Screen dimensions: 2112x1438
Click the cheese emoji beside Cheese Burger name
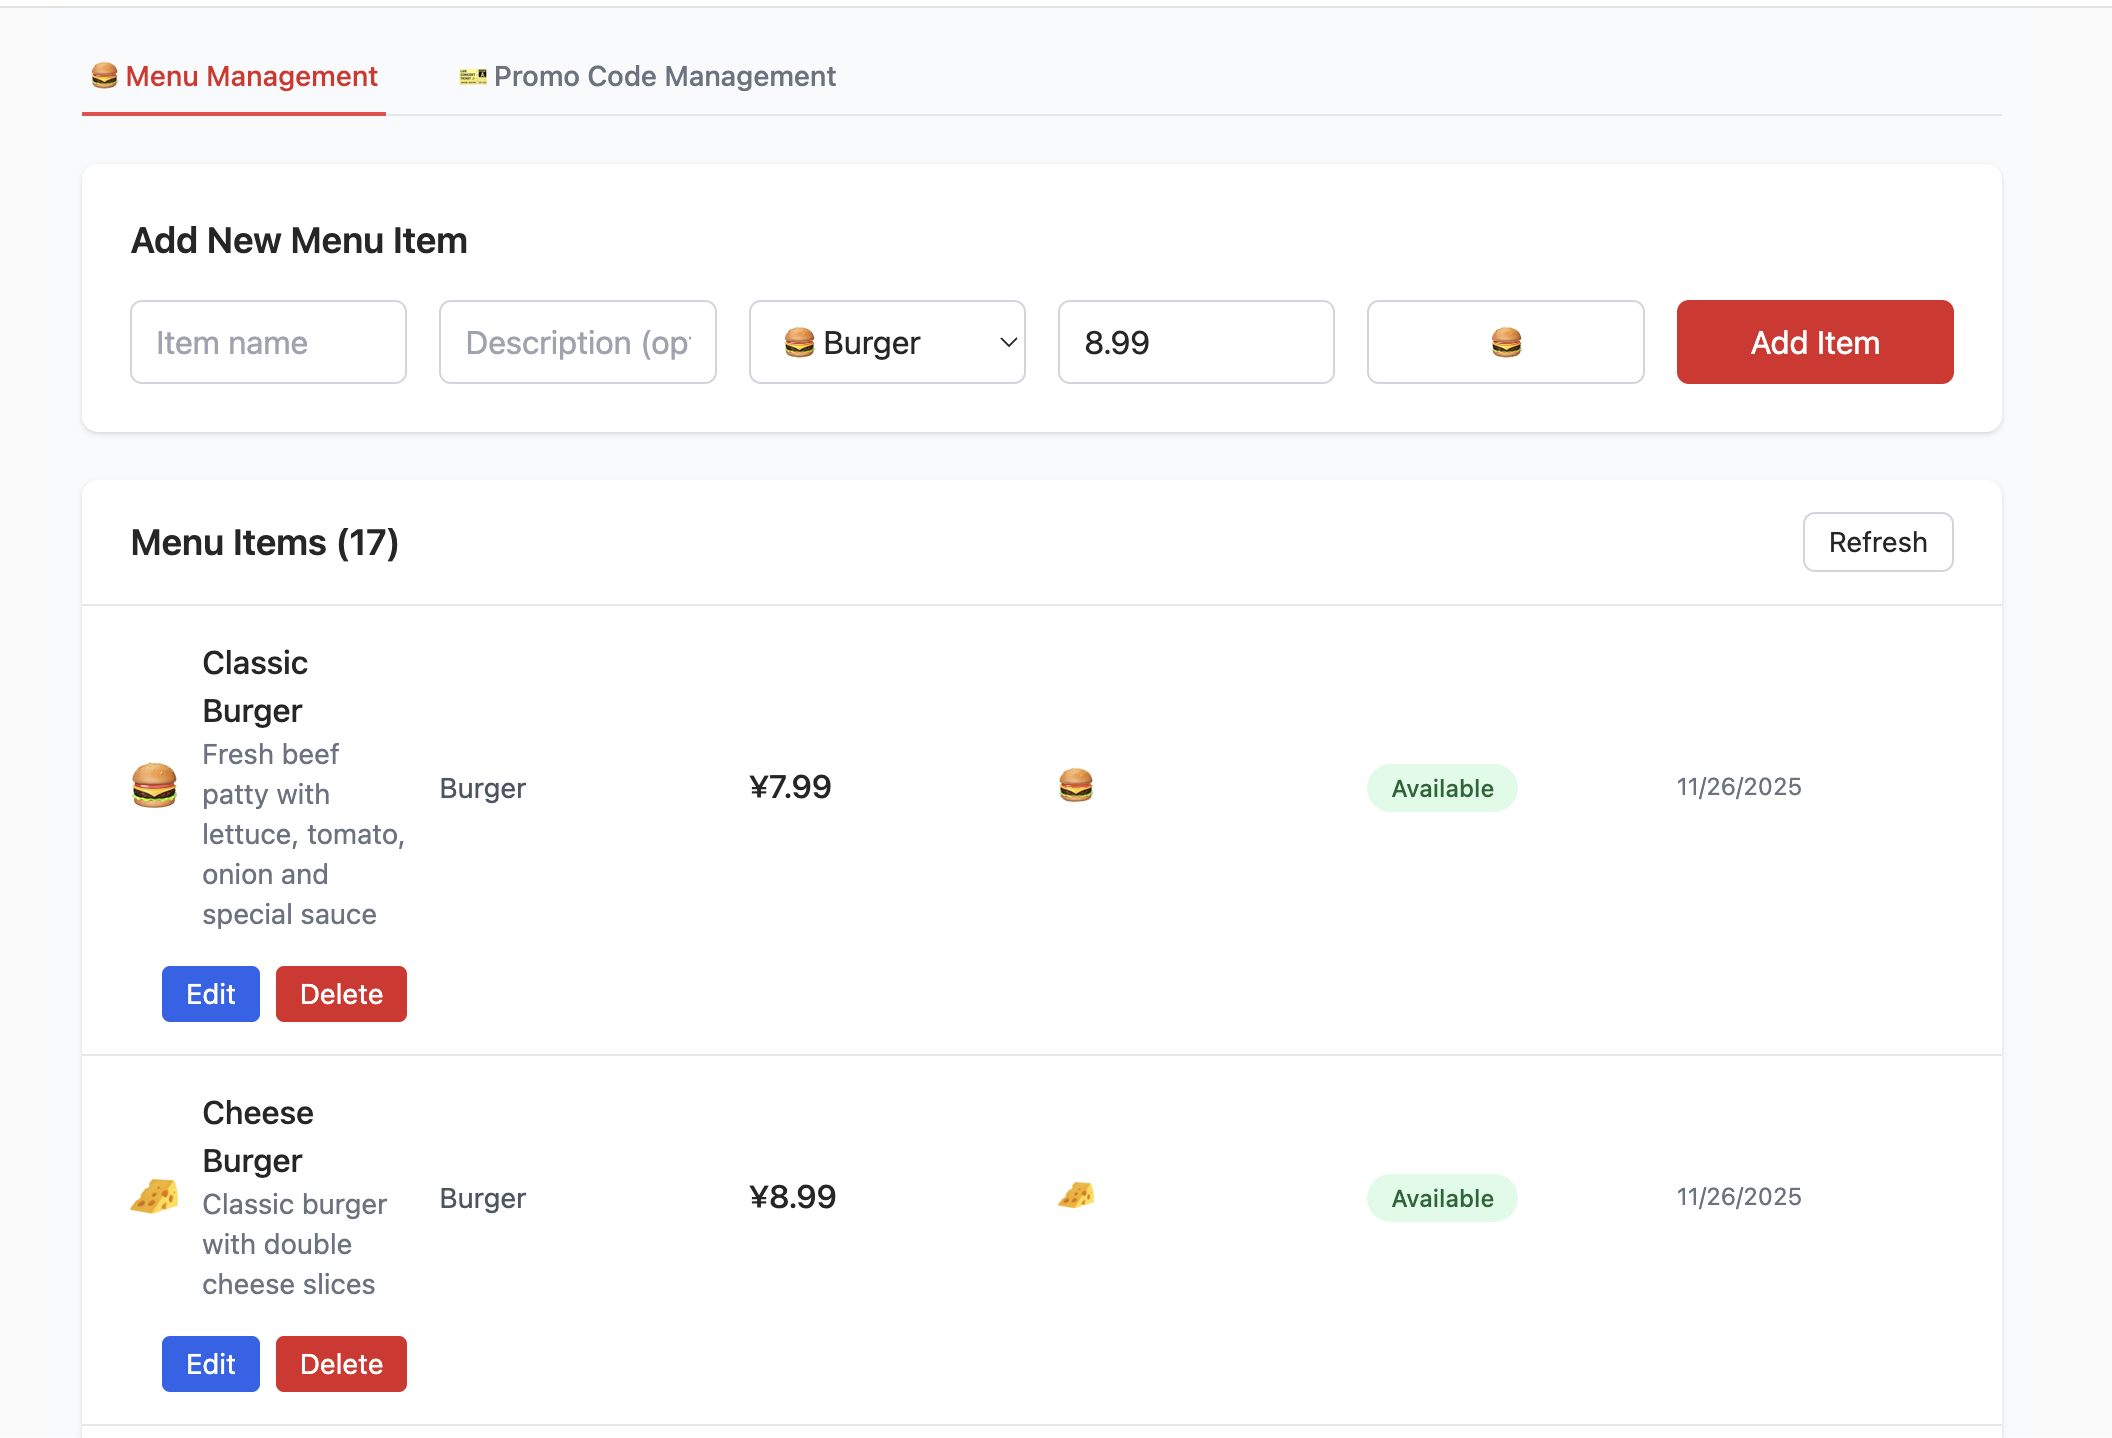click(x=154, y=1196)
